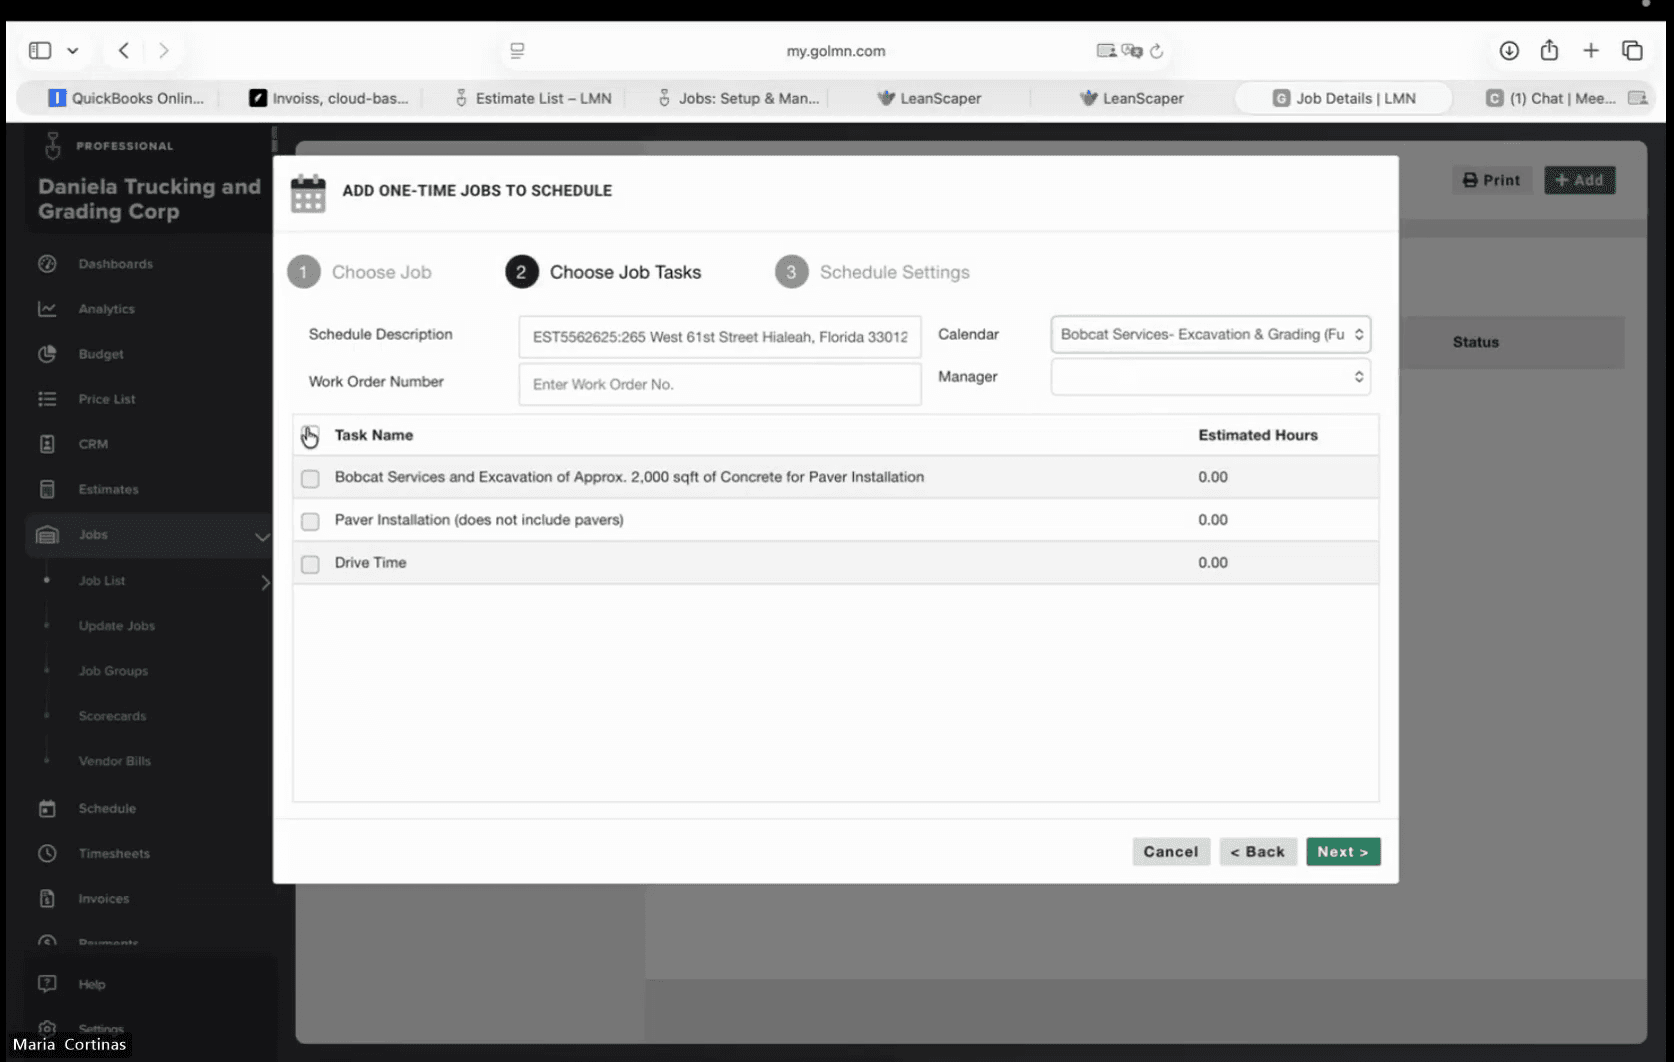The height and width of the screenshot is (1062, 1674).
Task: Click the Work Order Number field
Action: (x=720, y=384)
